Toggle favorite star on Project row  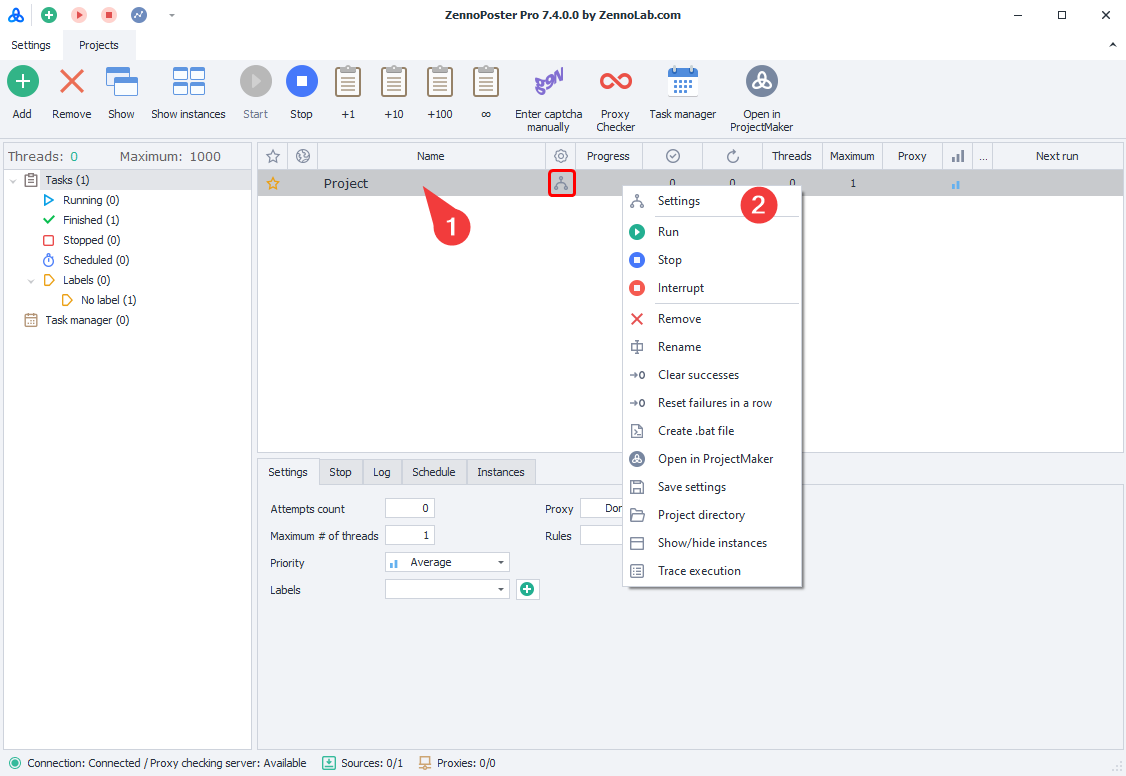coord(272,184)
